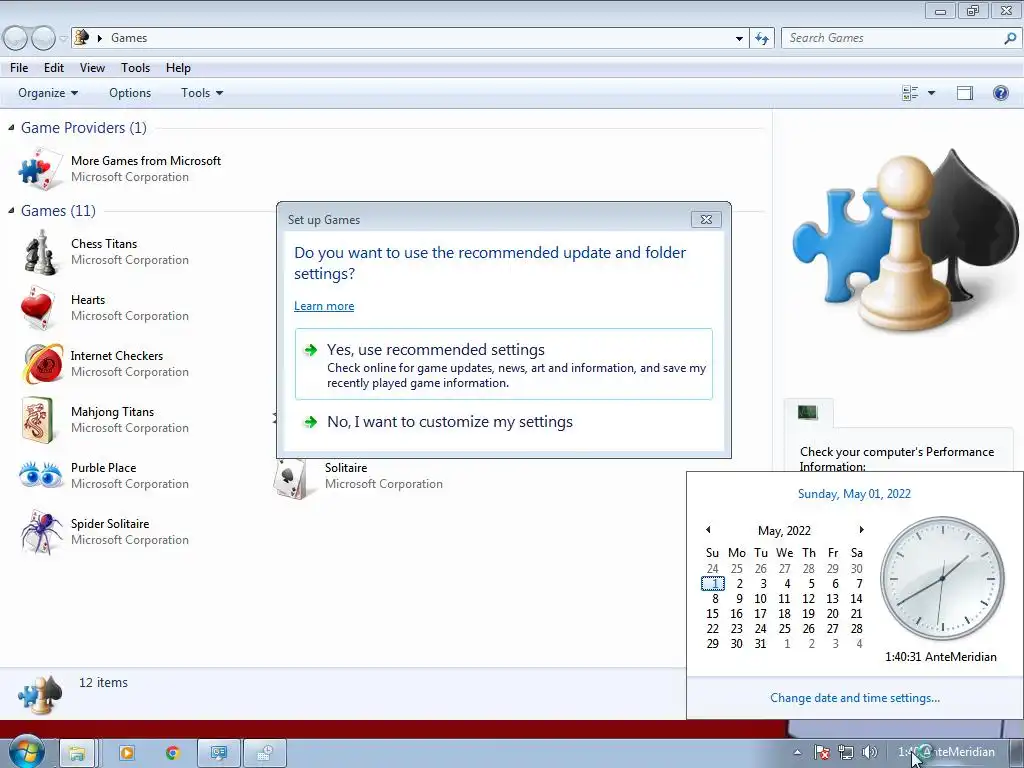Click the performance information icon in the details pane
The height and width of the screenshot is (768, 1024).
pyautogui.click(x=808, y=412)
